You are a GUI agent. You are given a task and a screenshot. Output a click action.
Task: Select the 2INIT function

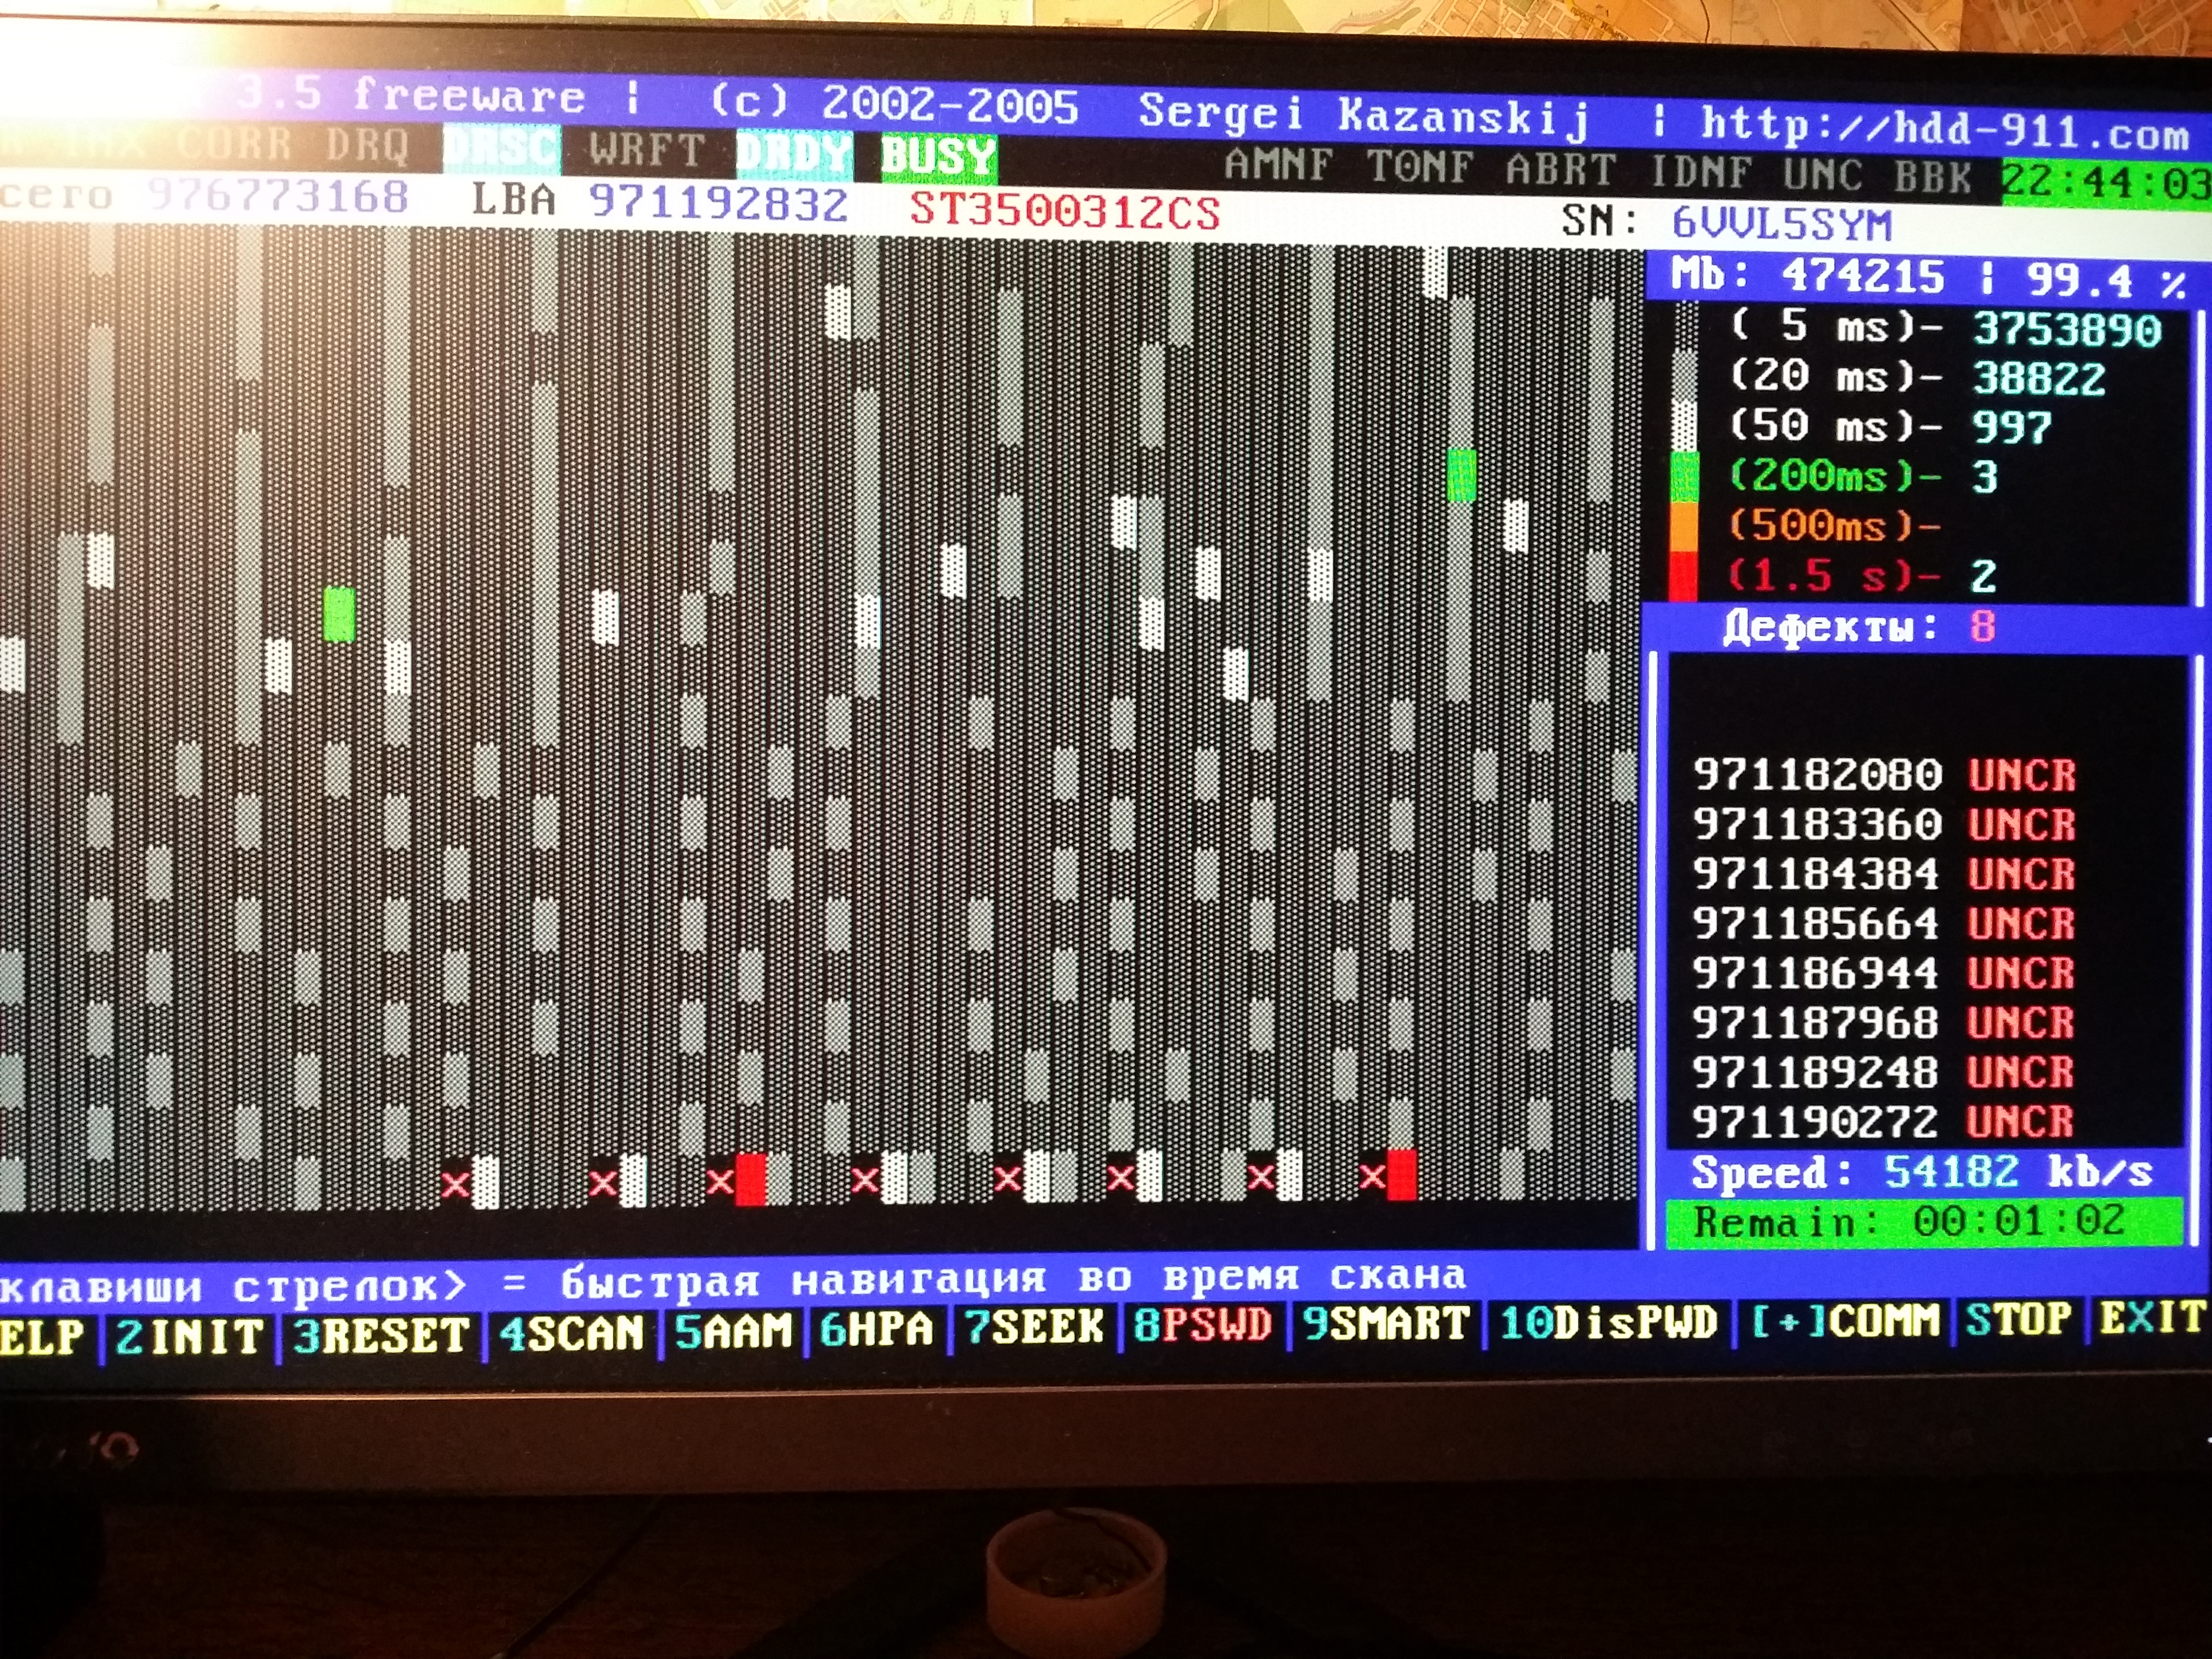[x=189, y=1337]
